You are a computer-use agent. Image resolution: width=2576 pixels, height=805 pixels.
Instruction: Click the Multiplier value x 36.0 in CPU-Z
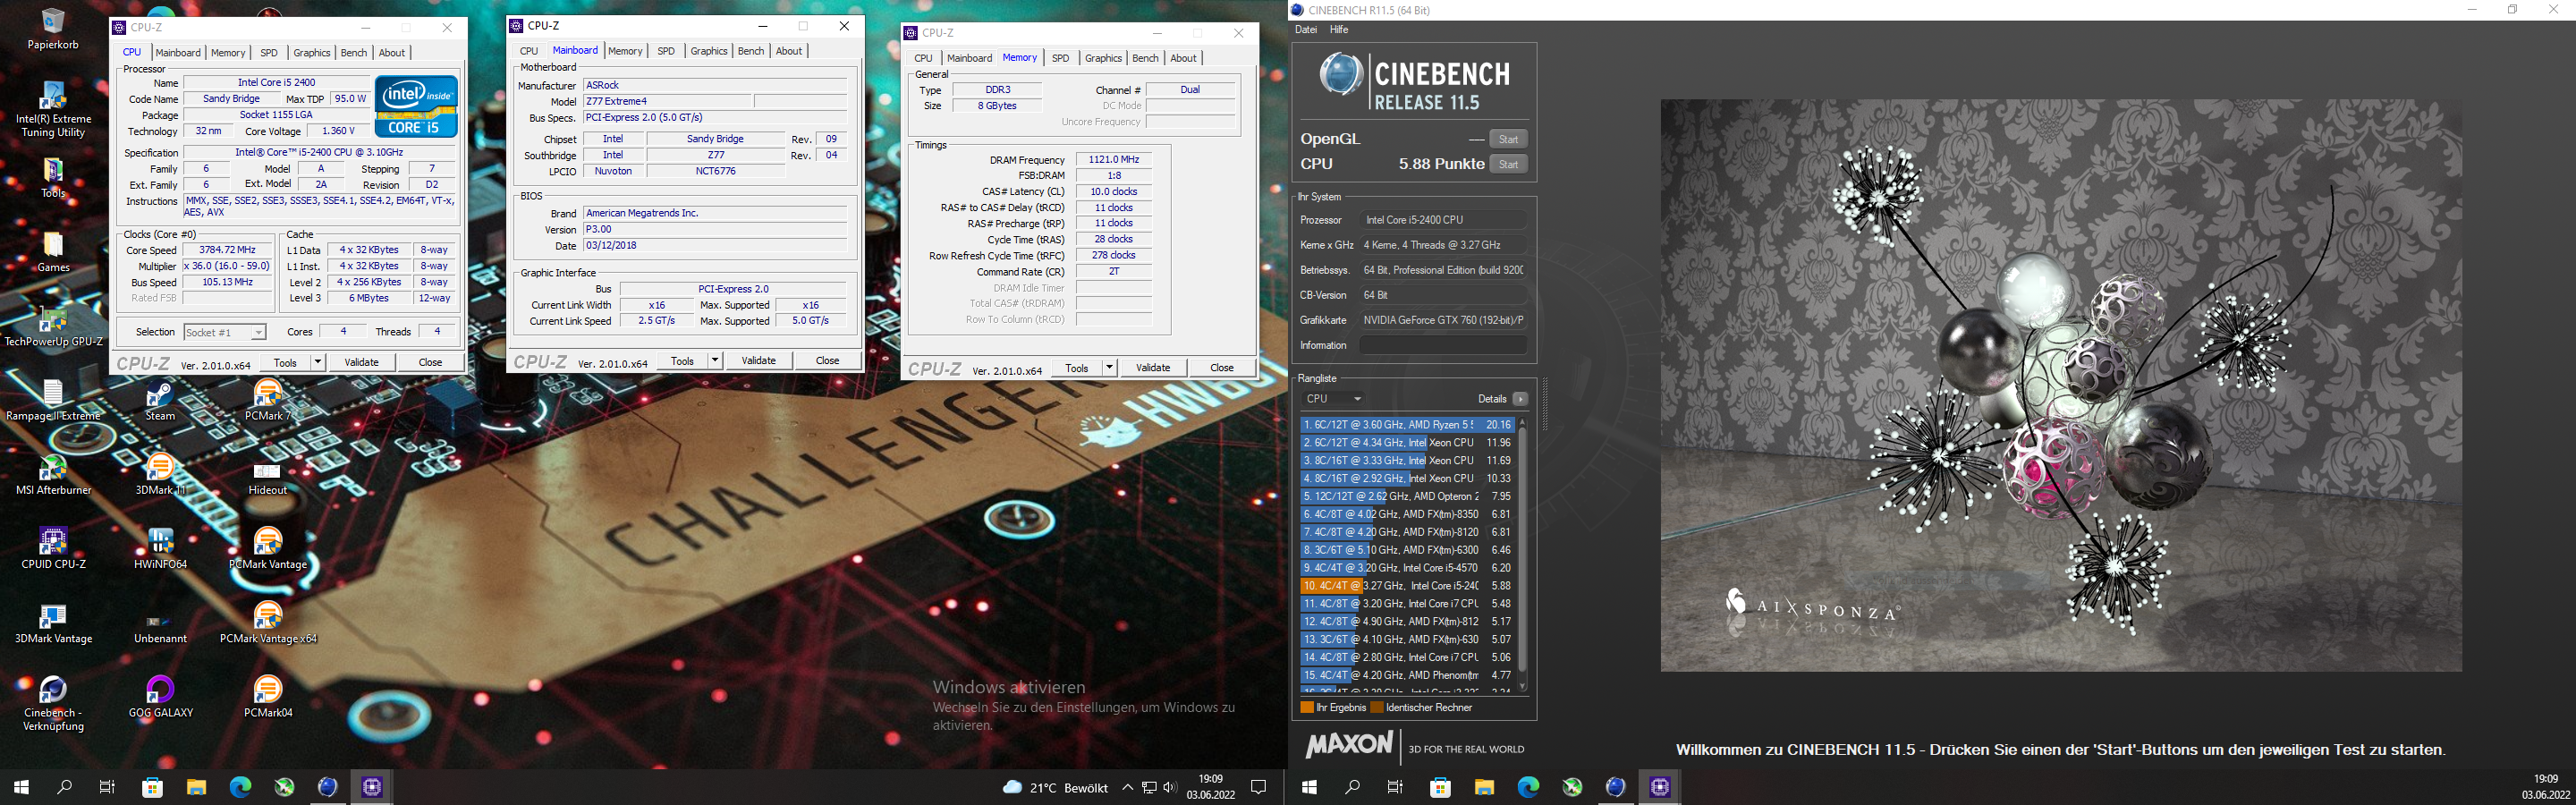228,266
